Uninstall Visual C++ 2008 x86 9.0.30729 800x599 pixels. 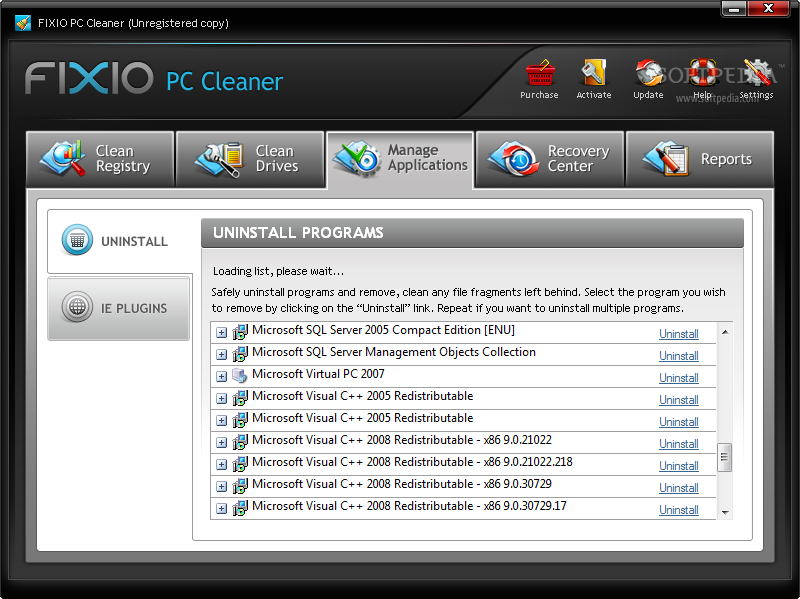(679, 487)
